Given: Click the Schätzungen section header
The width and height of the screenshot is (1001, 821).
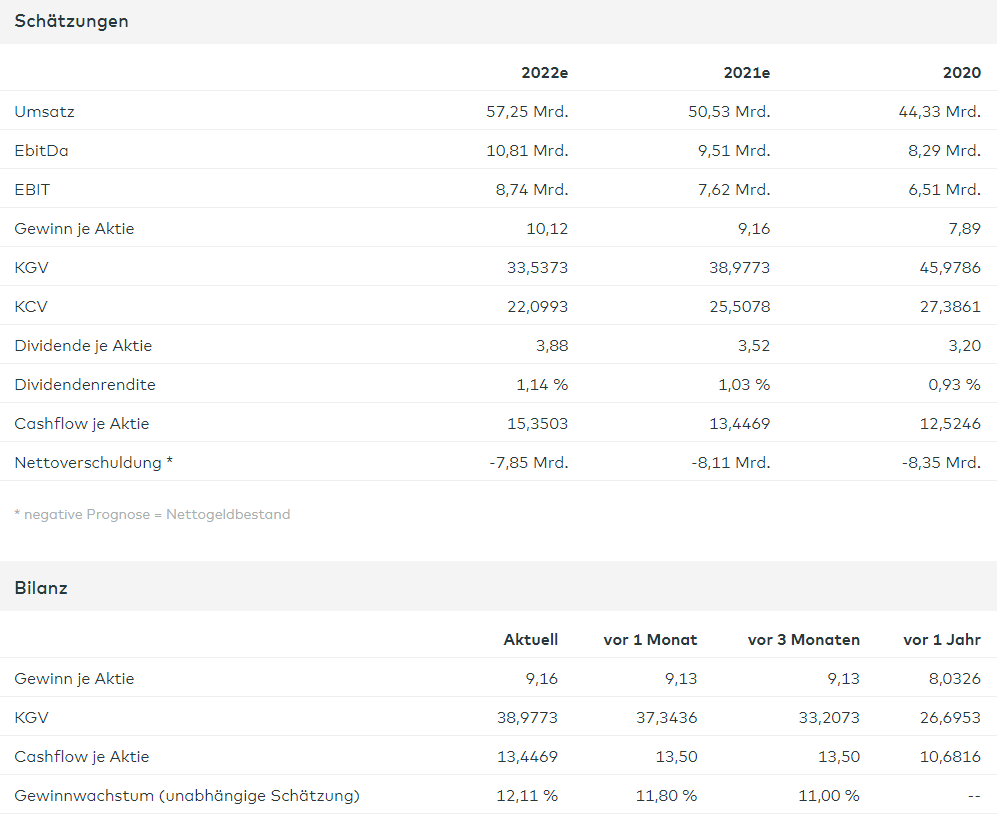Looking at the screenshot, I should click(x=71, y=21).
